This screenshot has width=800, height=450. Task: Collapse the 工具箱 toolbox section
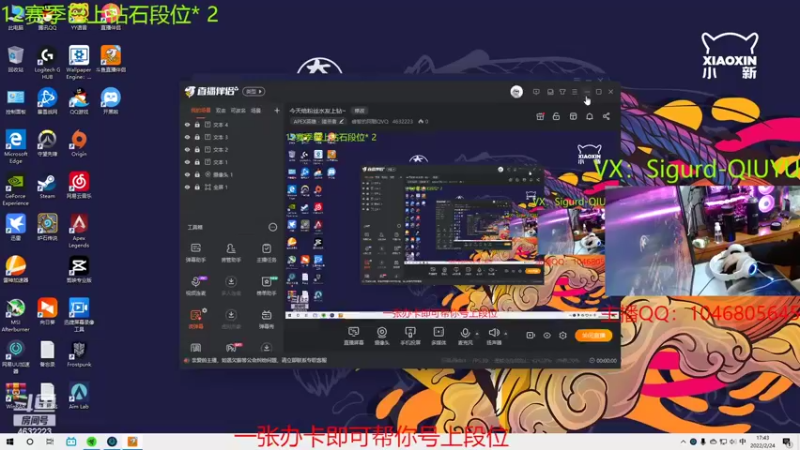click(273, 227)
